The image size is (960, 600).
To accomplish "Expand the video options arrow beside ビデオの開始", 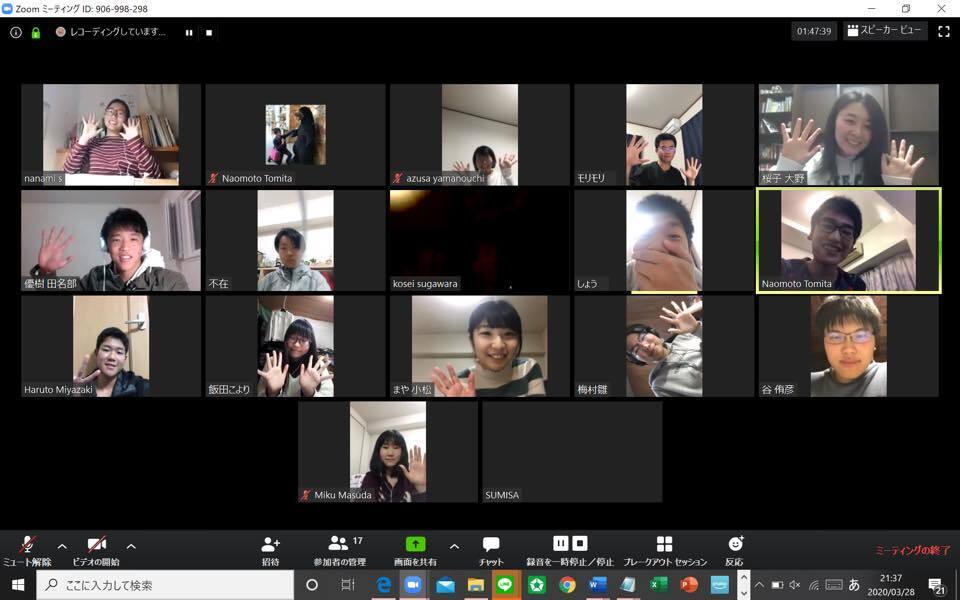I will pyautogui.click(x=131, y=546).
